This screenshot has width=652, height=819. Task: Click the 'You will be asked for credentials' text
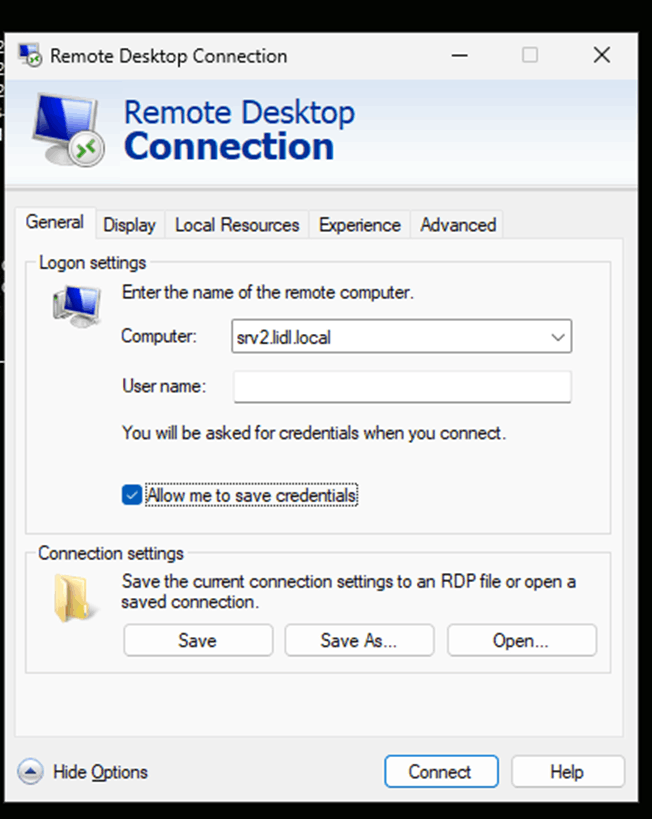tap(314, 433)
